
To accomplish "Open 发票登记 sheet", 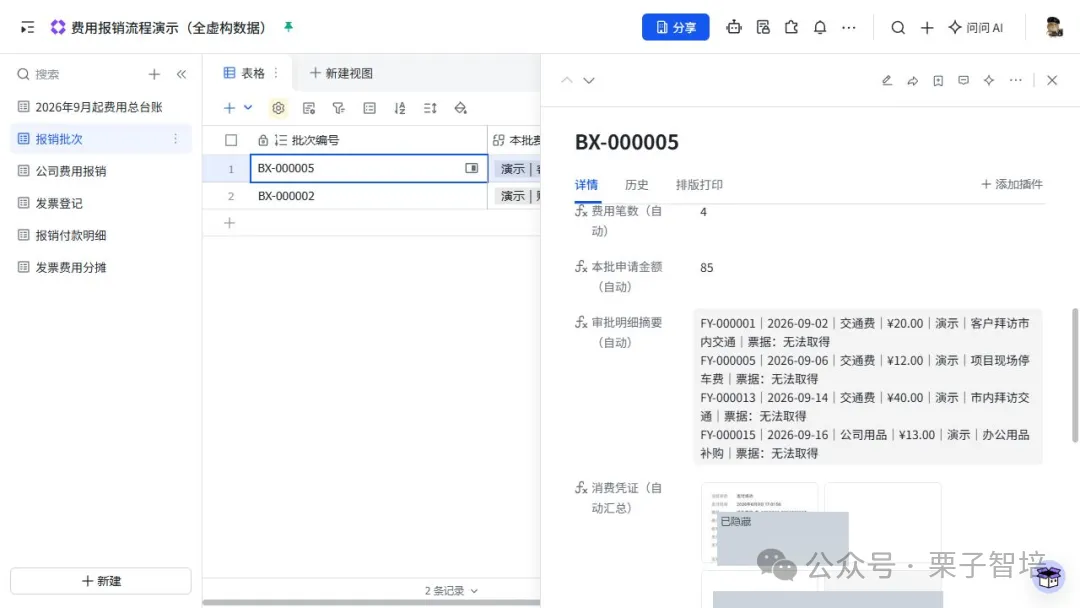I will 101,203.
